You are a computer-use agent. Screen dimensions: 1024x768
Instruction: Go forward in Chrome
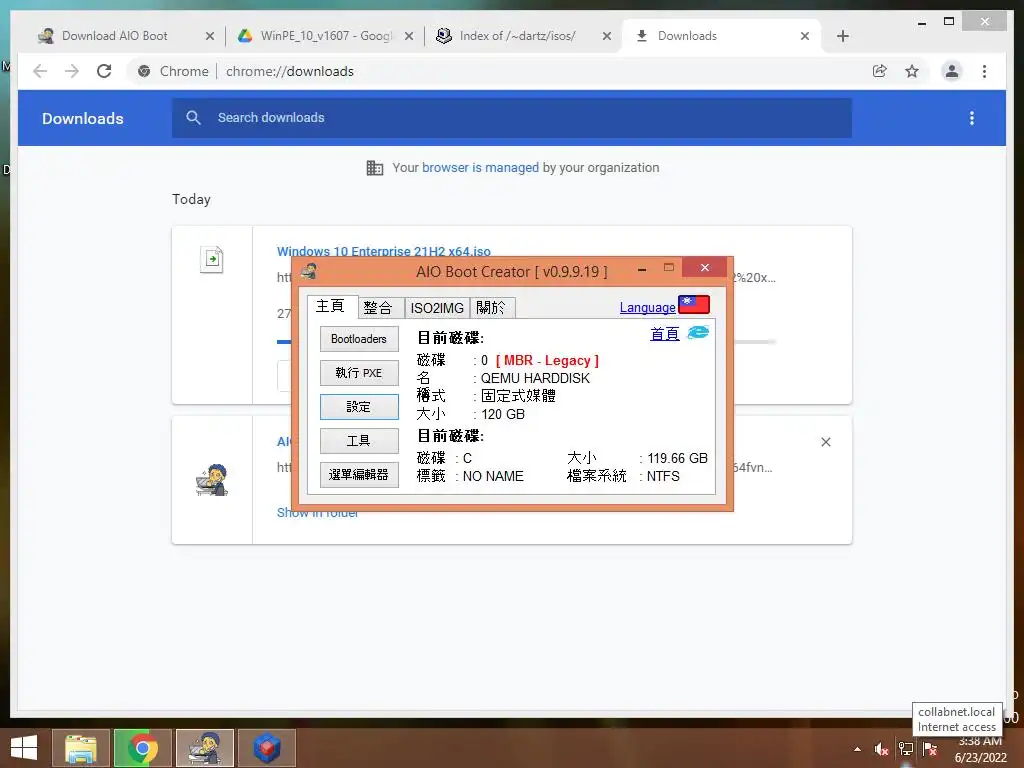[x=72, y=71]
